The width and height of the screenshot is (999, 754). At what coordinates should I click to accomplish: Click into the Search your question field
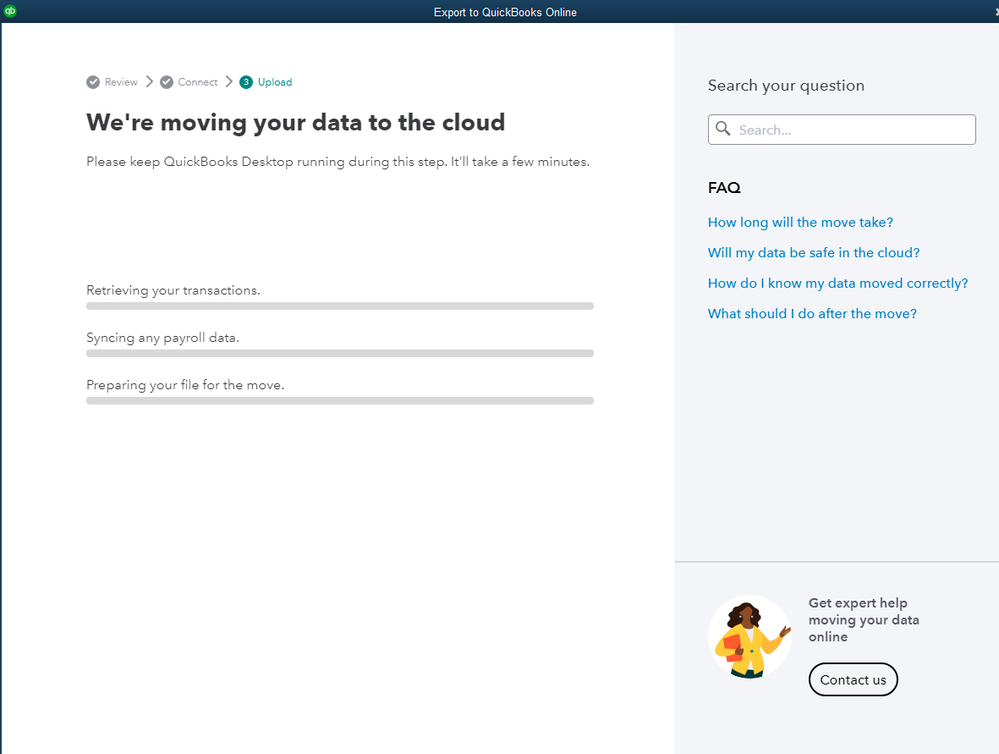pos(853,130)
